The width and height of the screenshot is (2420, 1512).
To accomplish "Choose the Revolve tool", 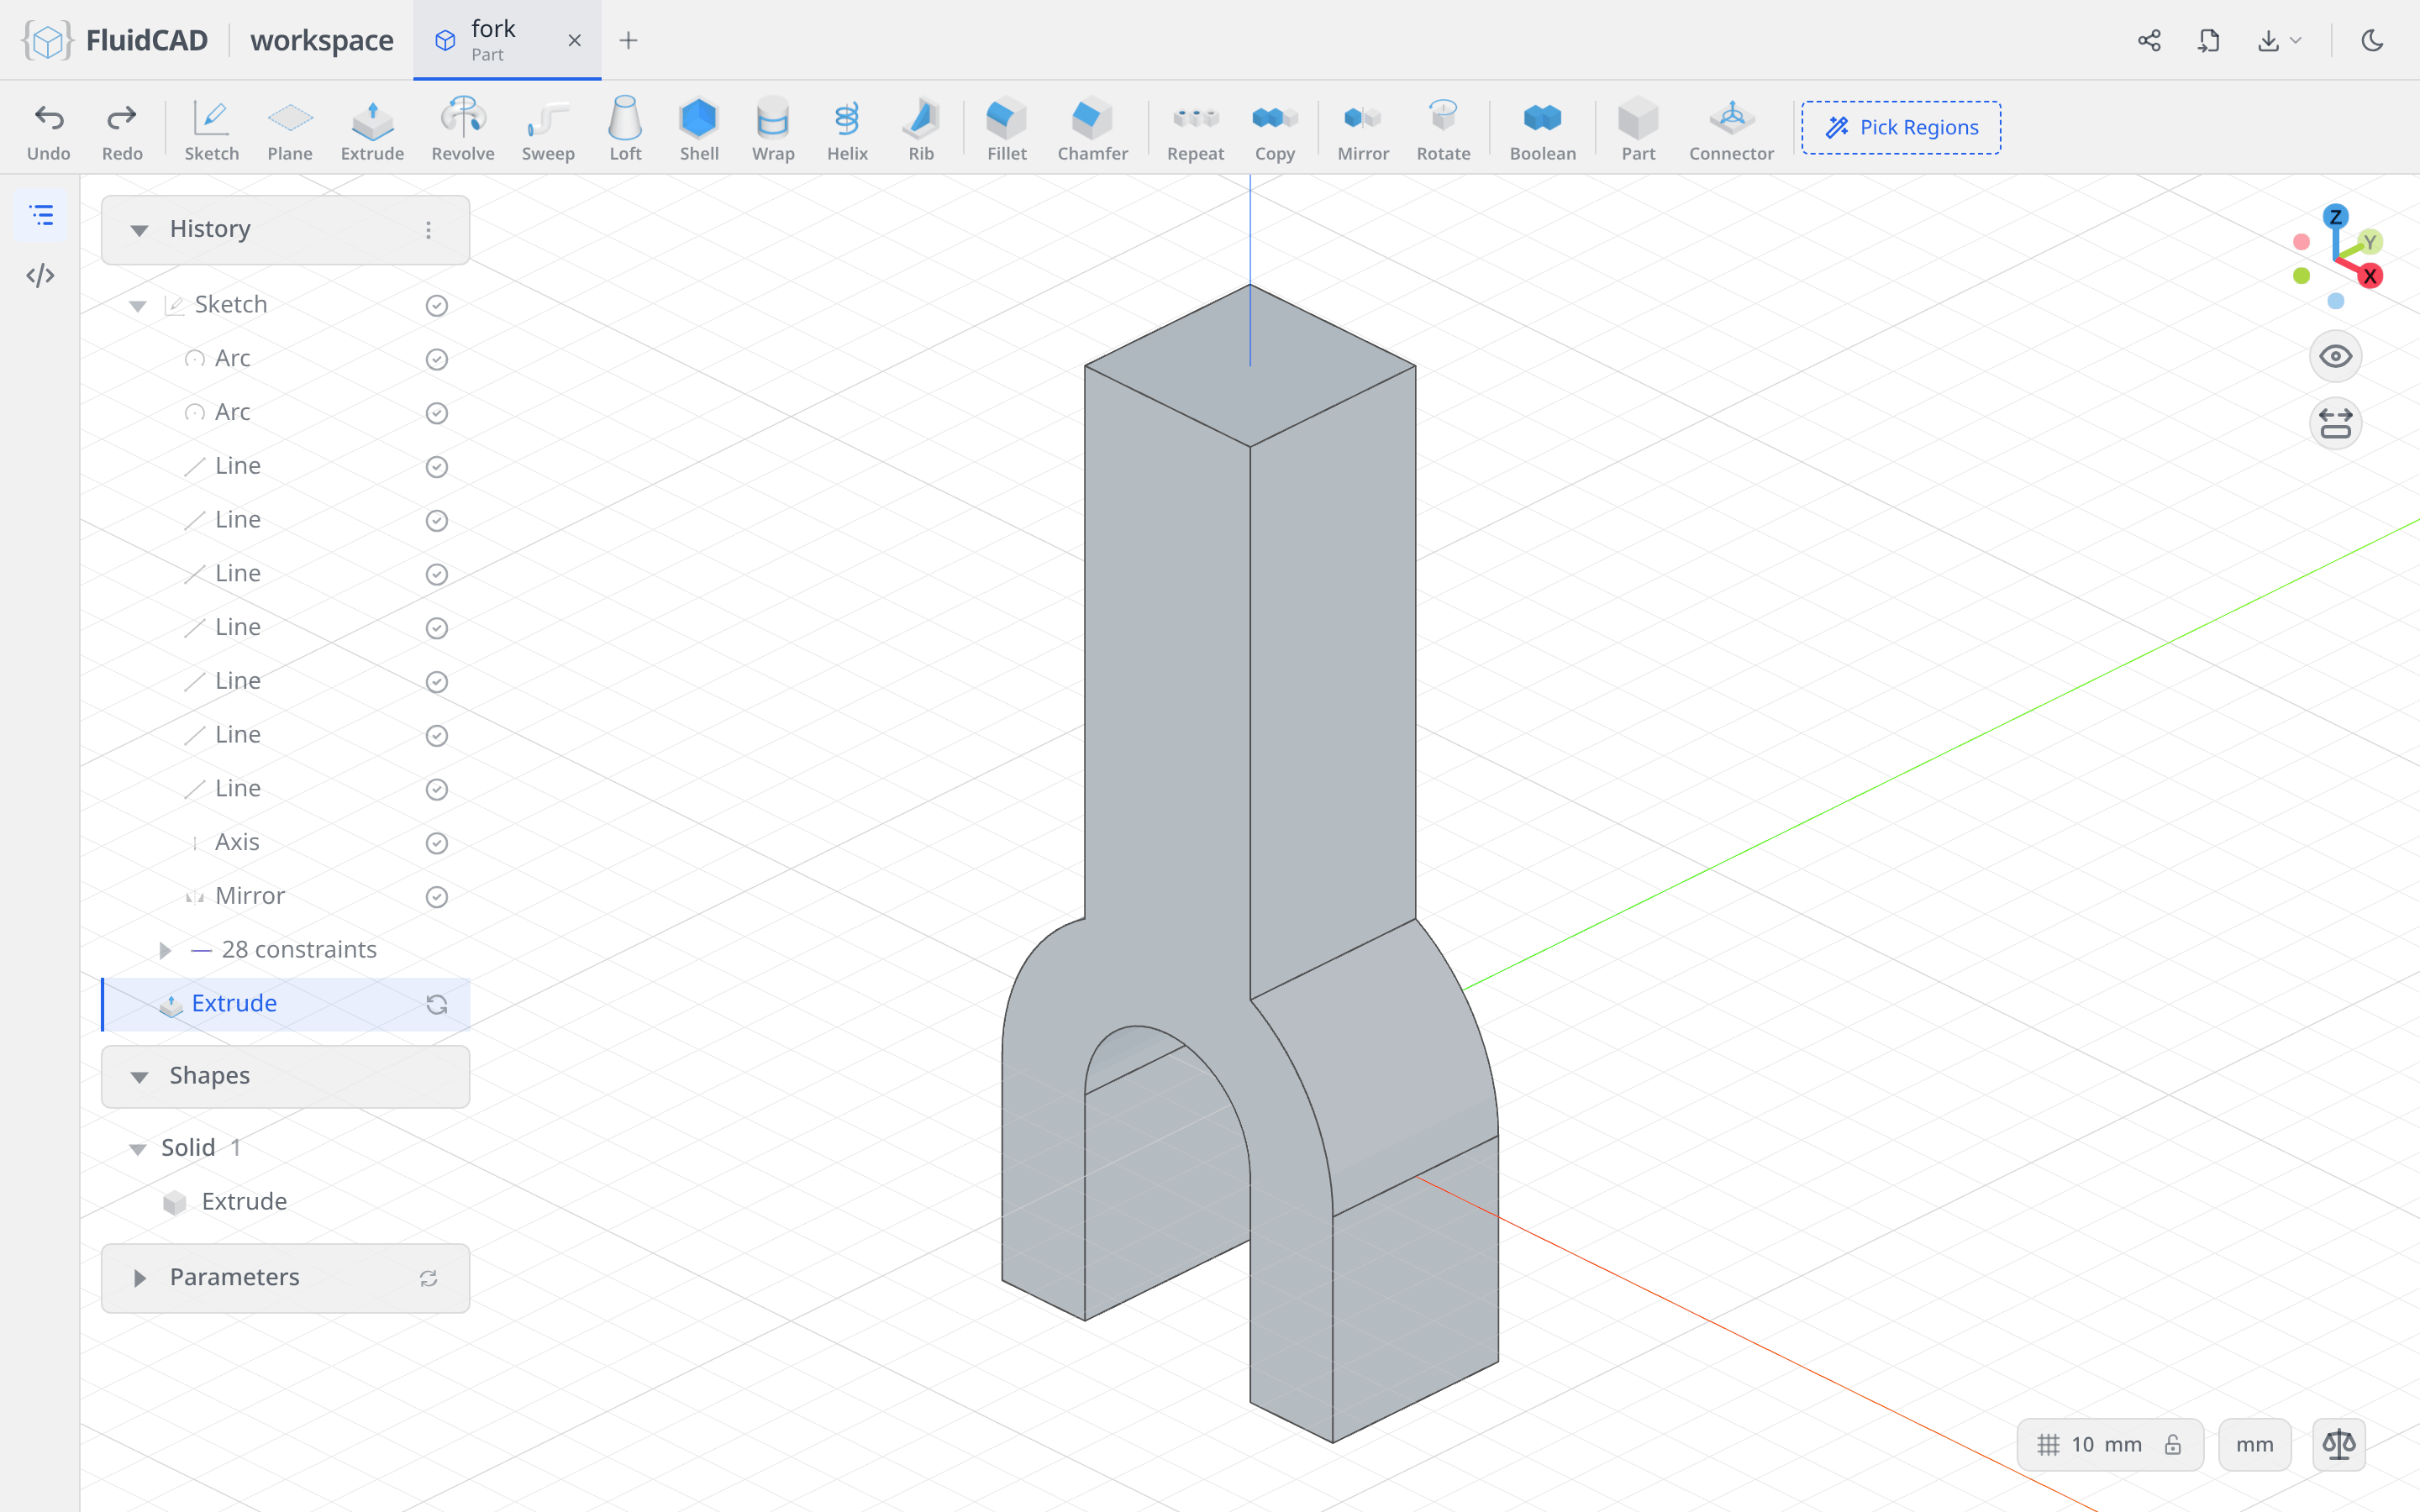I will point(463,129).
